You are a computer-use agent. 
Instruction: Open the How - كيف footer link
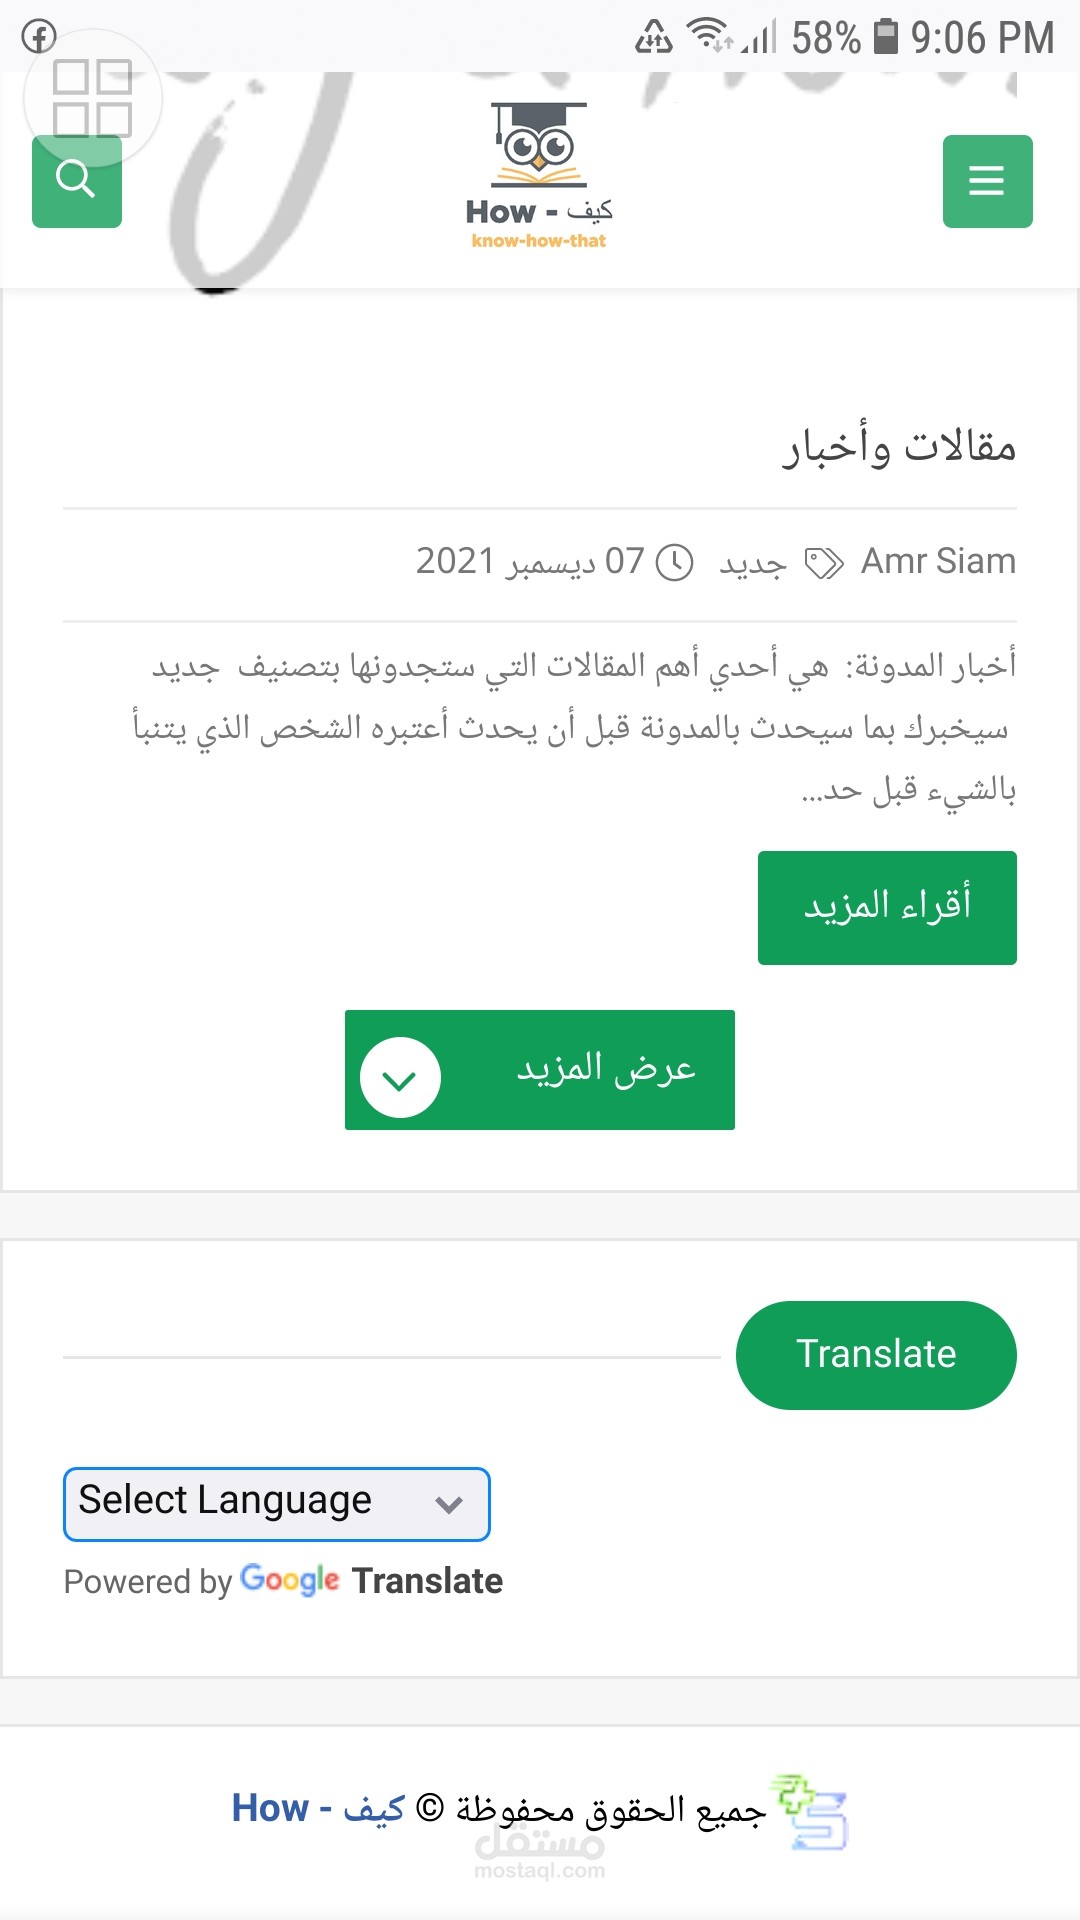[318, 1808]
